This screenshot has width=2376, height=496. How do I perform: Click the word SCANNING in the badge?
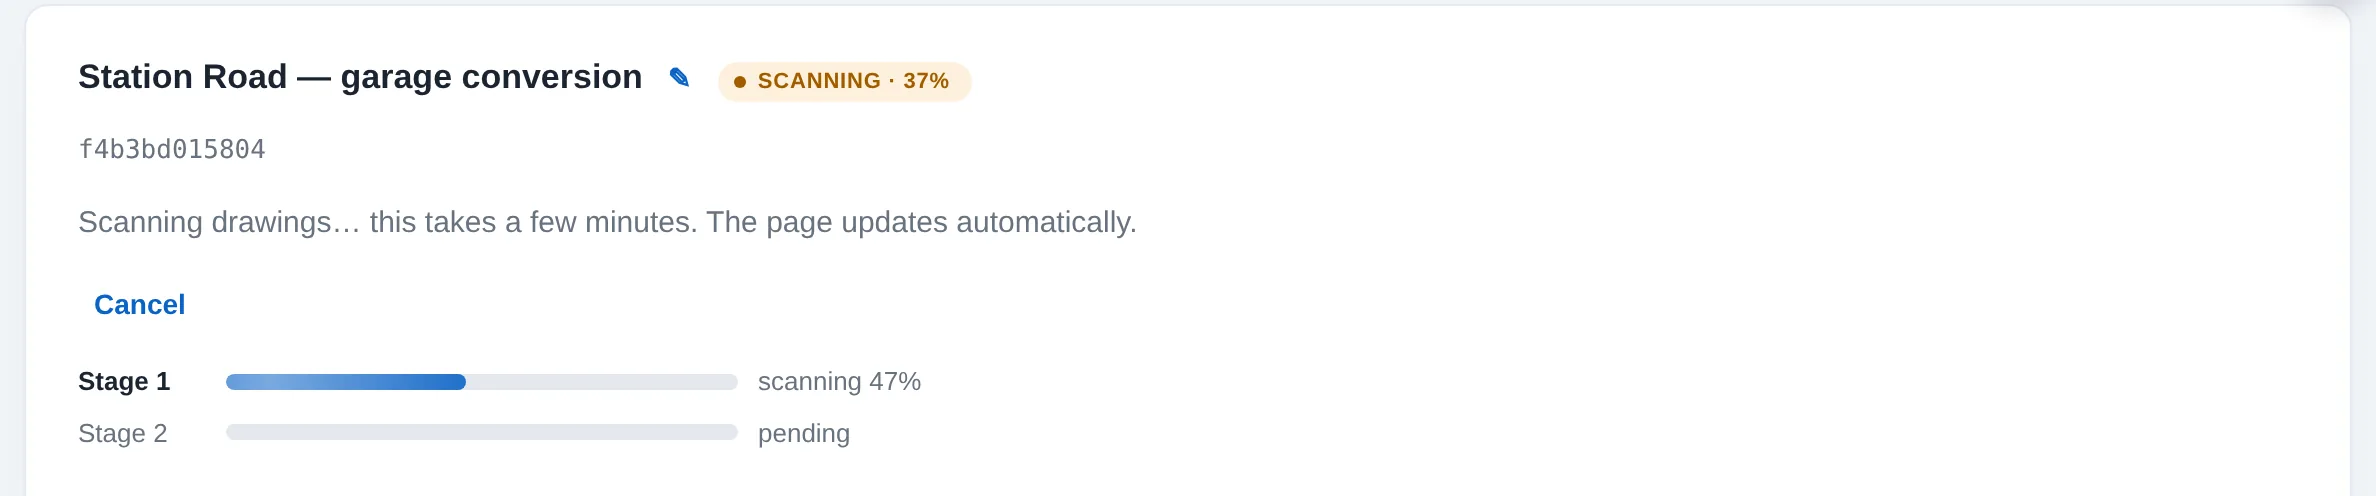[x=819, y=81]
